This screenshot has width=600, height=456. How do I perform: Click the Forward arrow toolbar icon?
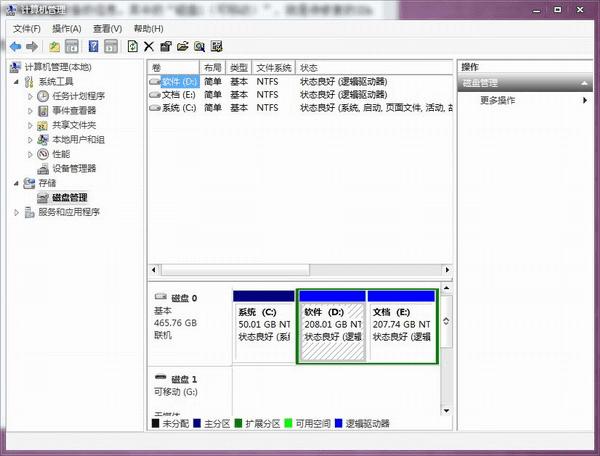(32, 47)
